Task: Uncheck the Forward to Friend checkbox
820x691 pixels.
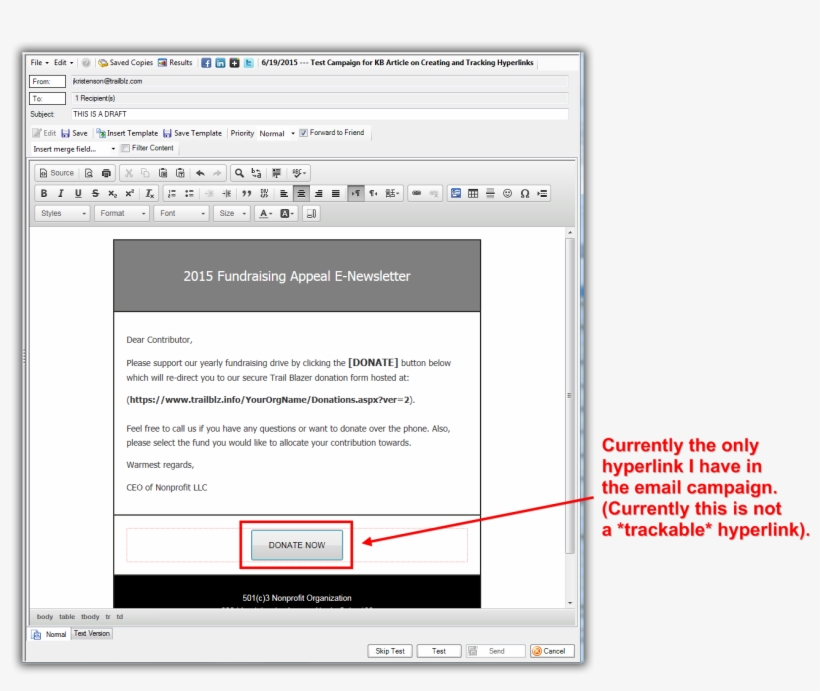Action: [301, 132]
